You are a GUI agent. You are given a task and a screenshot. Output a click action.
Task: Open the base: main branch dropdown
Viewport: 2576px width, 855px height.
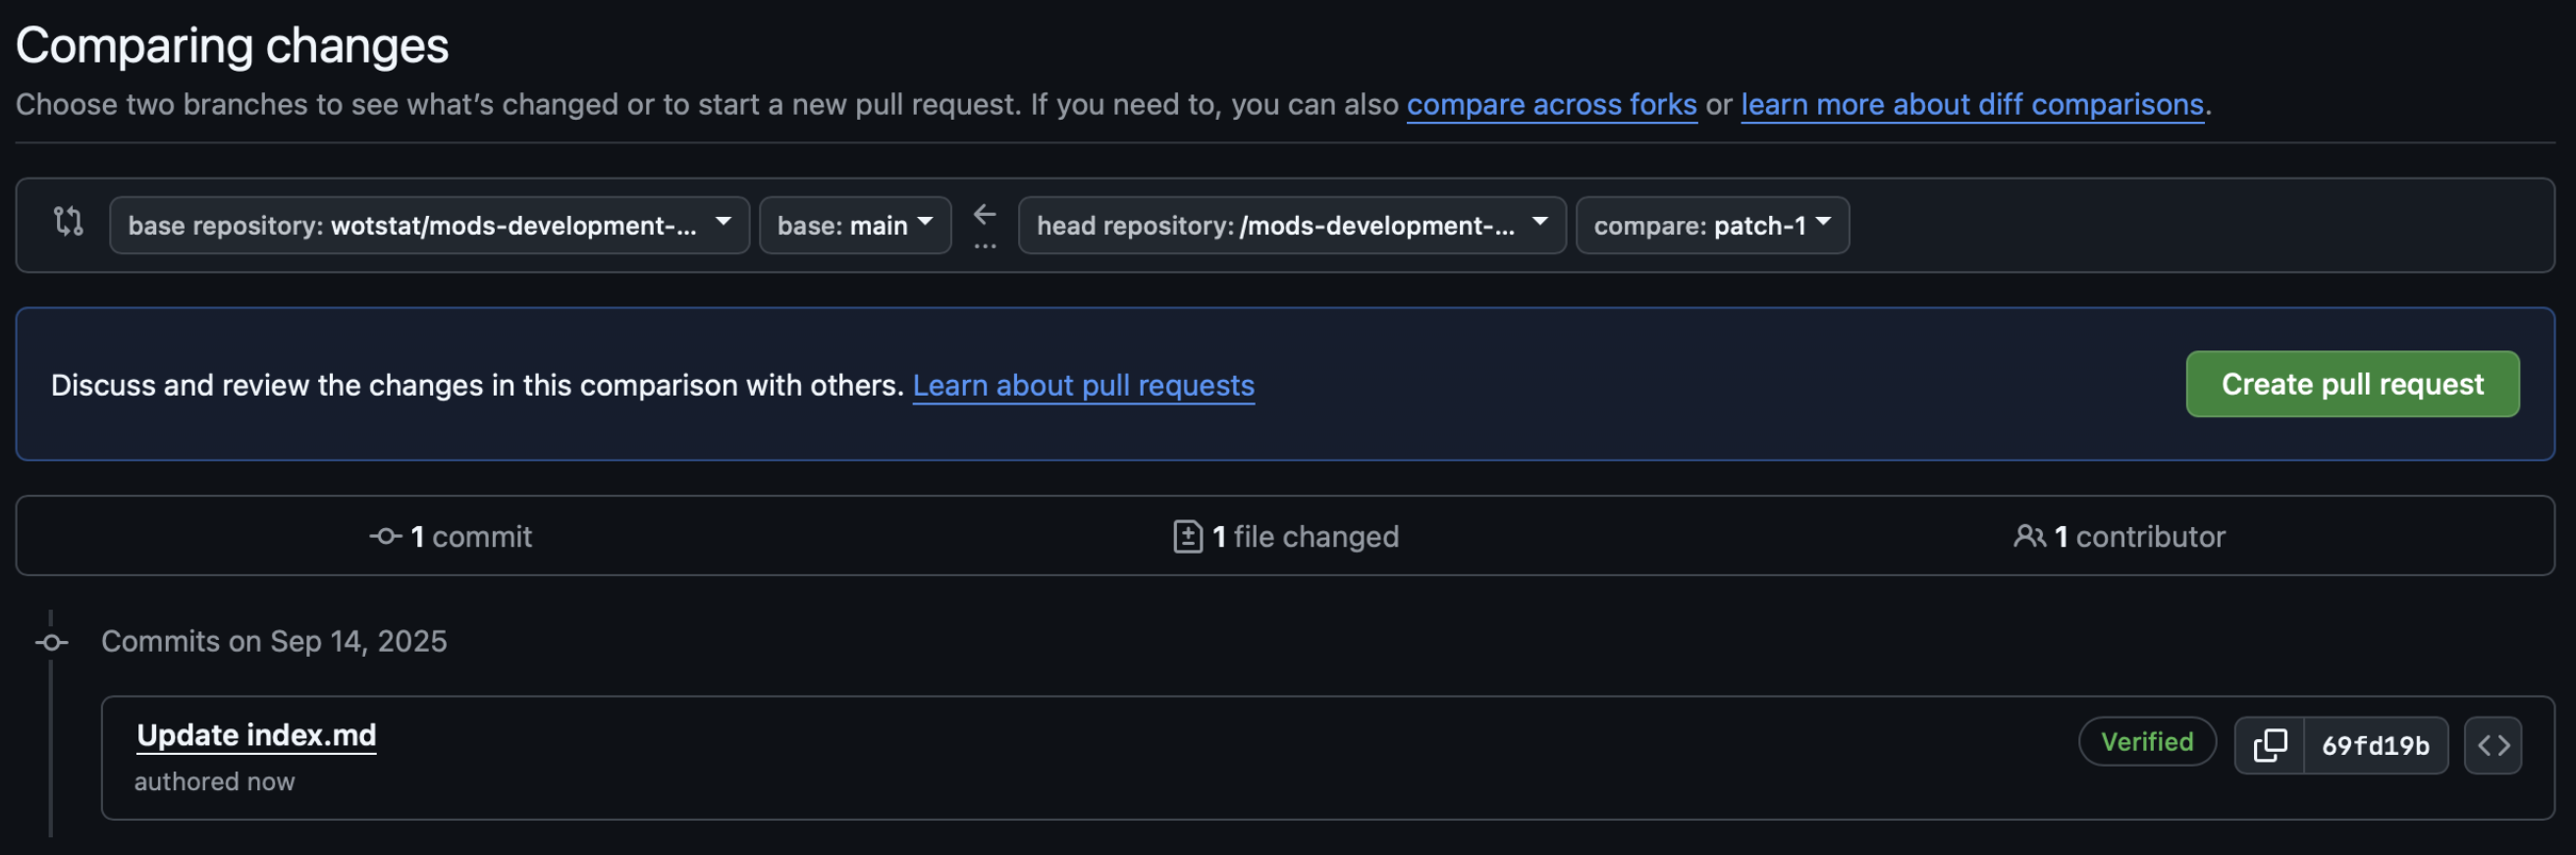(x=855, y=226)
